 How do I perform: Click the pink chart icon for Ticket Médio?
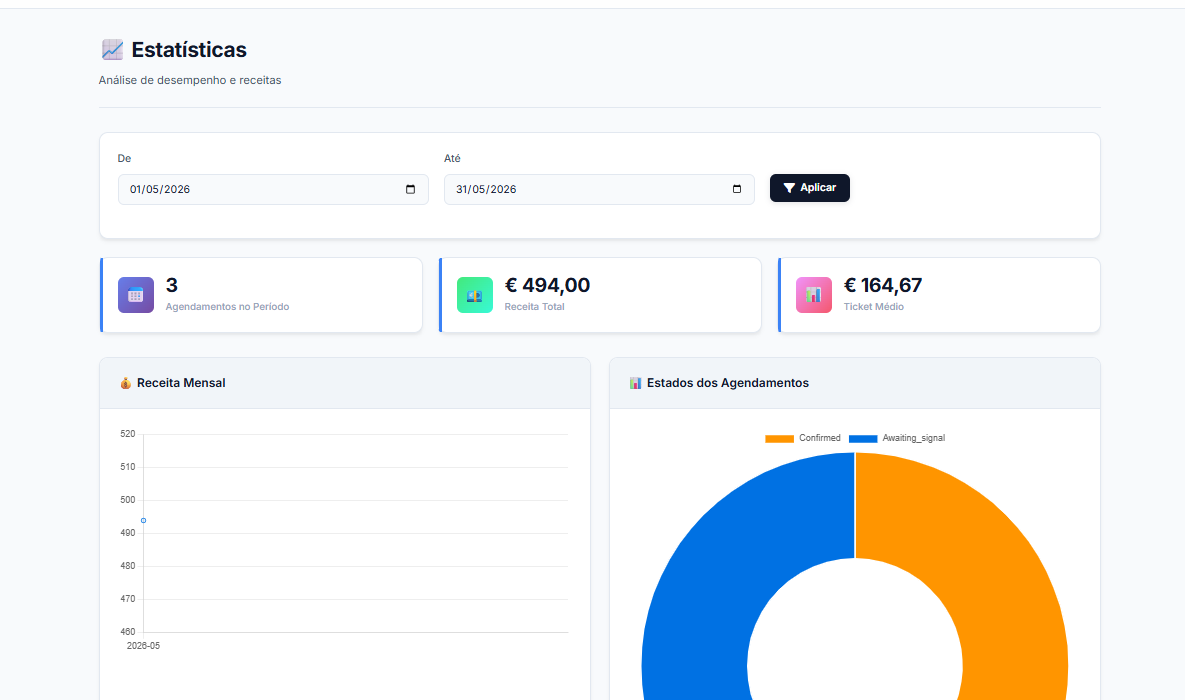tap(814, 295)
